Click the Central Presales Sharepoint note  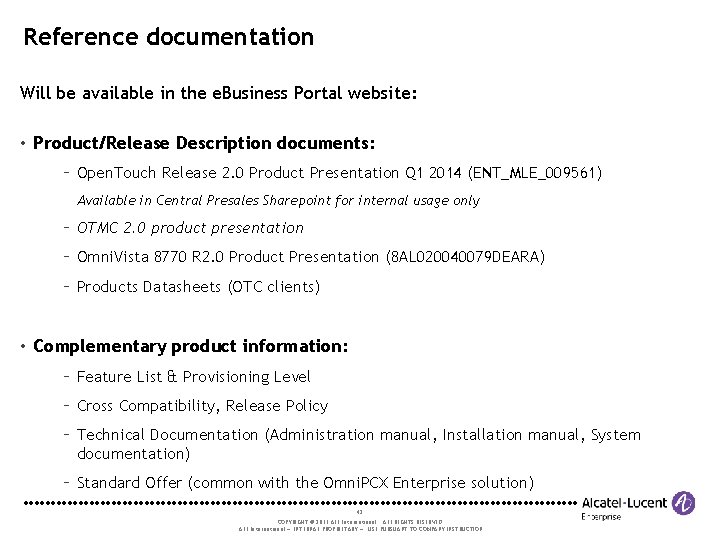coord(278,200)
